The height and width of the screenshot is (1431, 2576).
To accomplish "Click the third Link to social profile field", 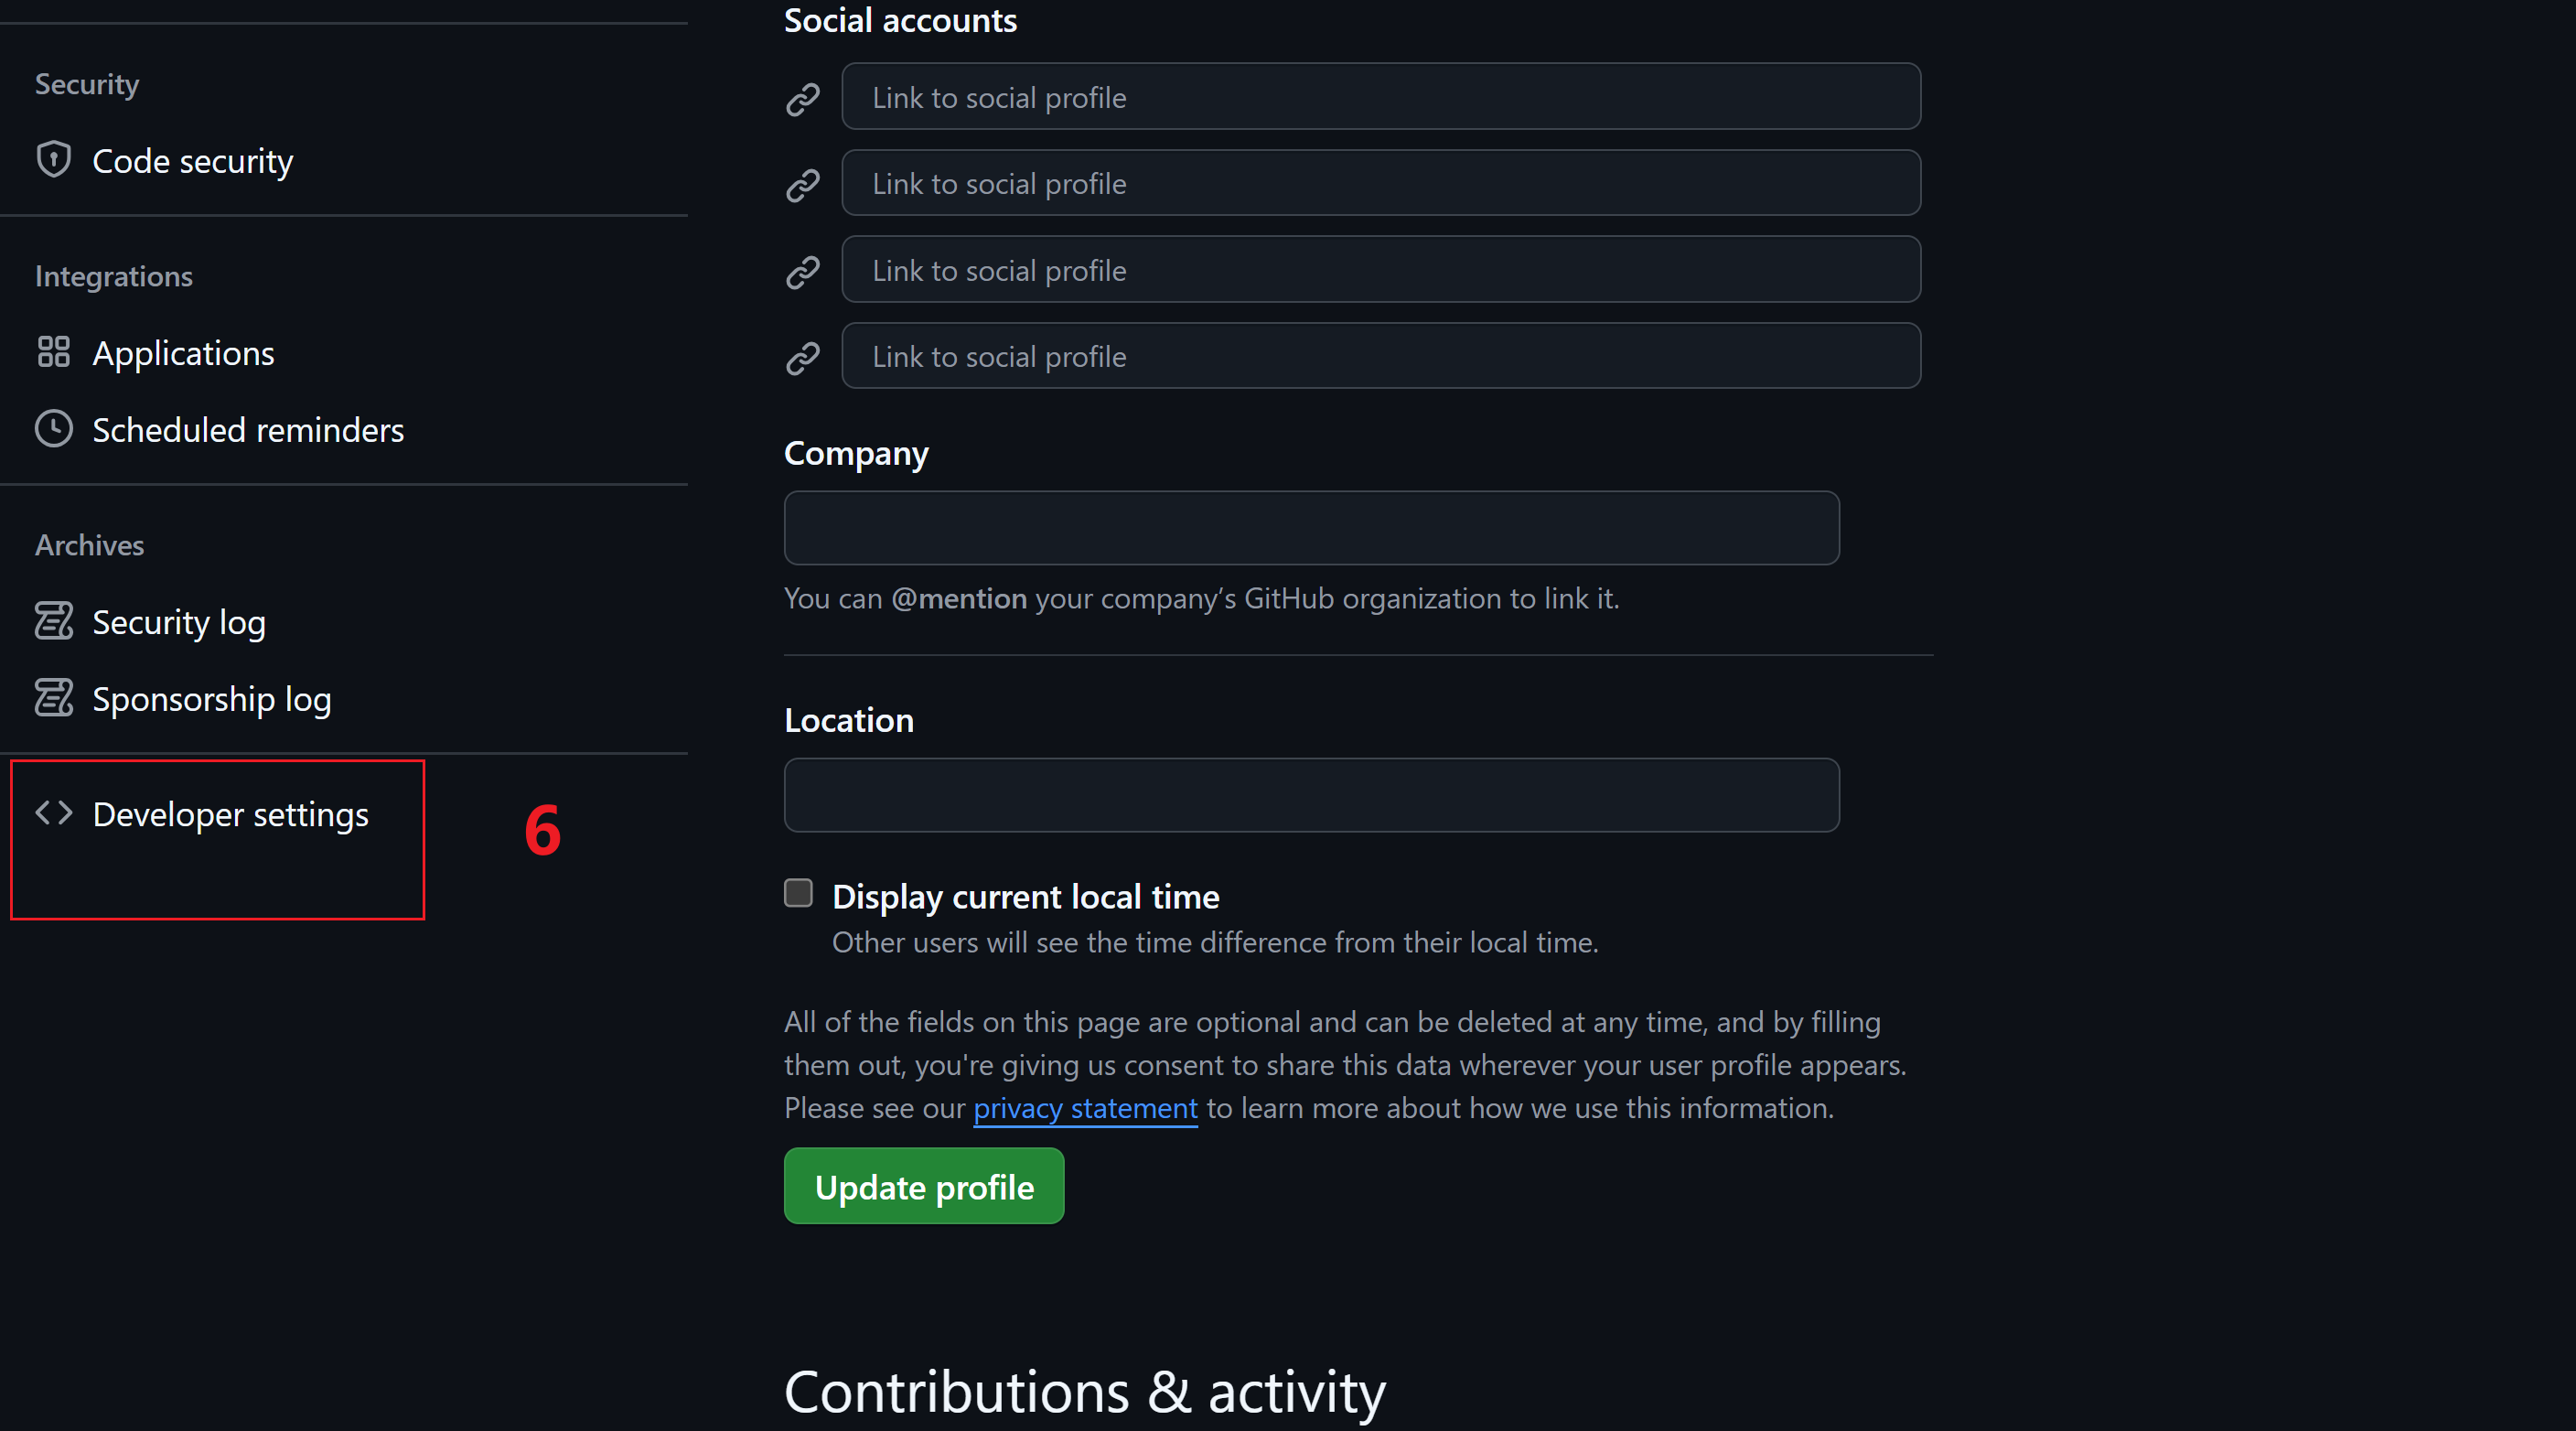I will click(1380, 269).
